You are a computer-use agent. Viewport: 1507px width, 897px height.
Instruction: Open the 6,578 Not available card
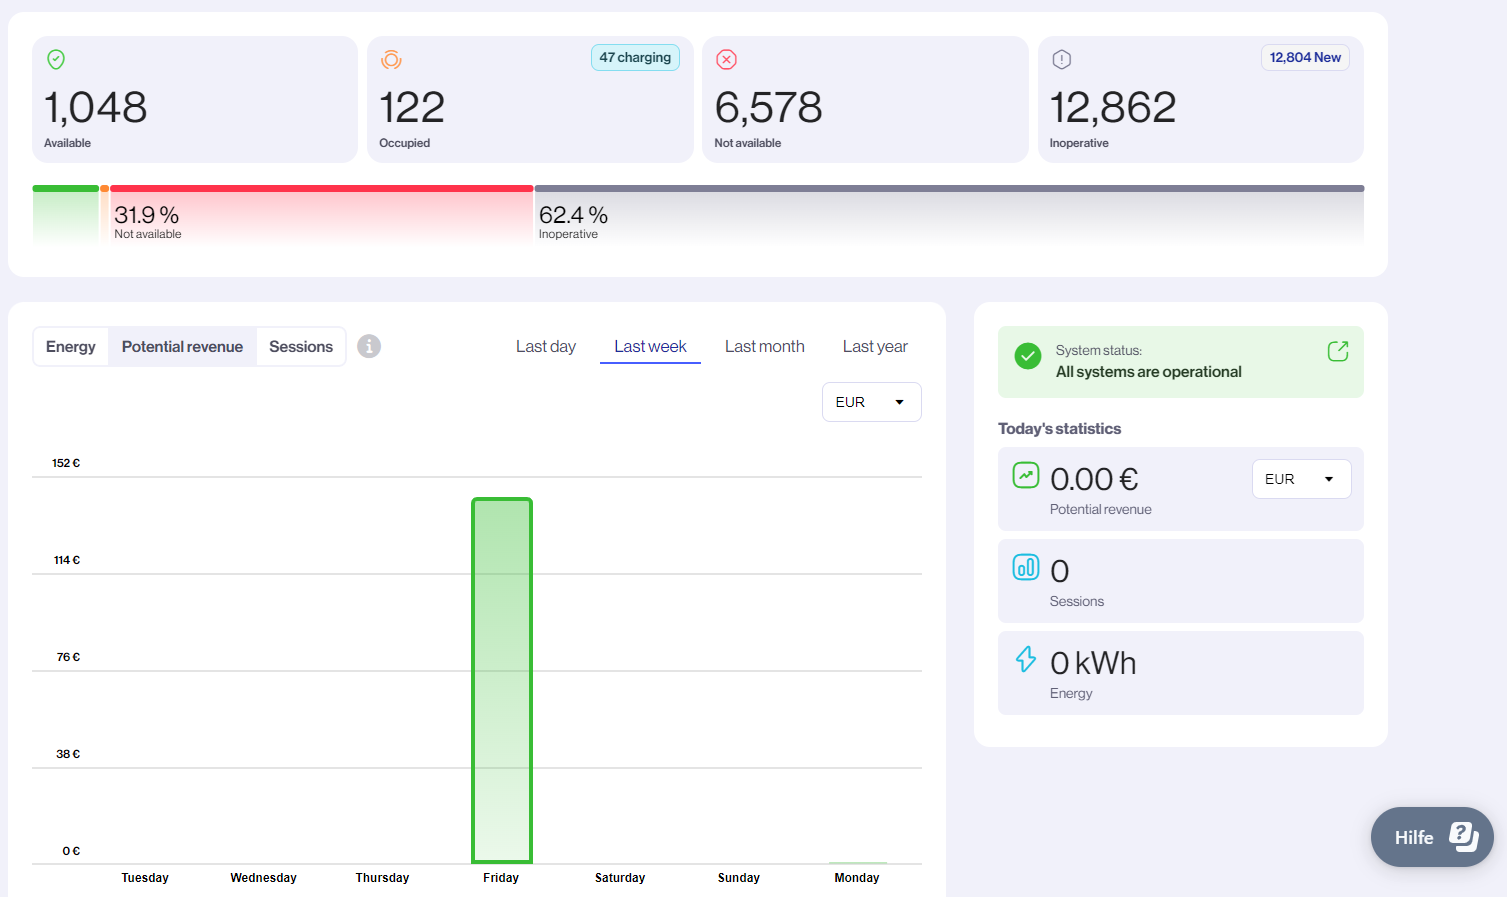865,100
